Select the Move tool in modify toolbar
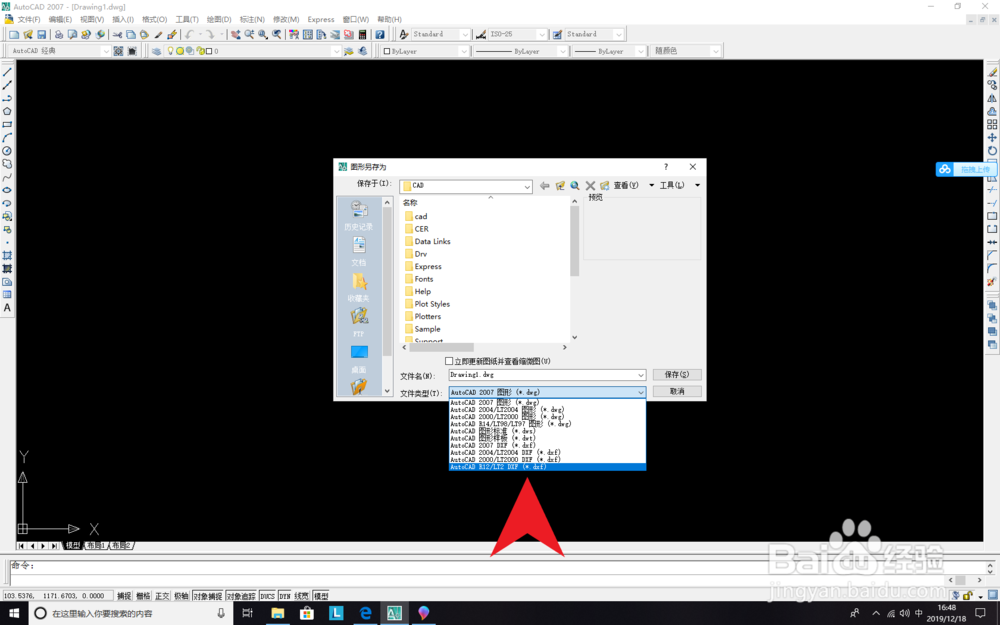The height and width of the screenshot is (625, 1000). pos(992,138)
